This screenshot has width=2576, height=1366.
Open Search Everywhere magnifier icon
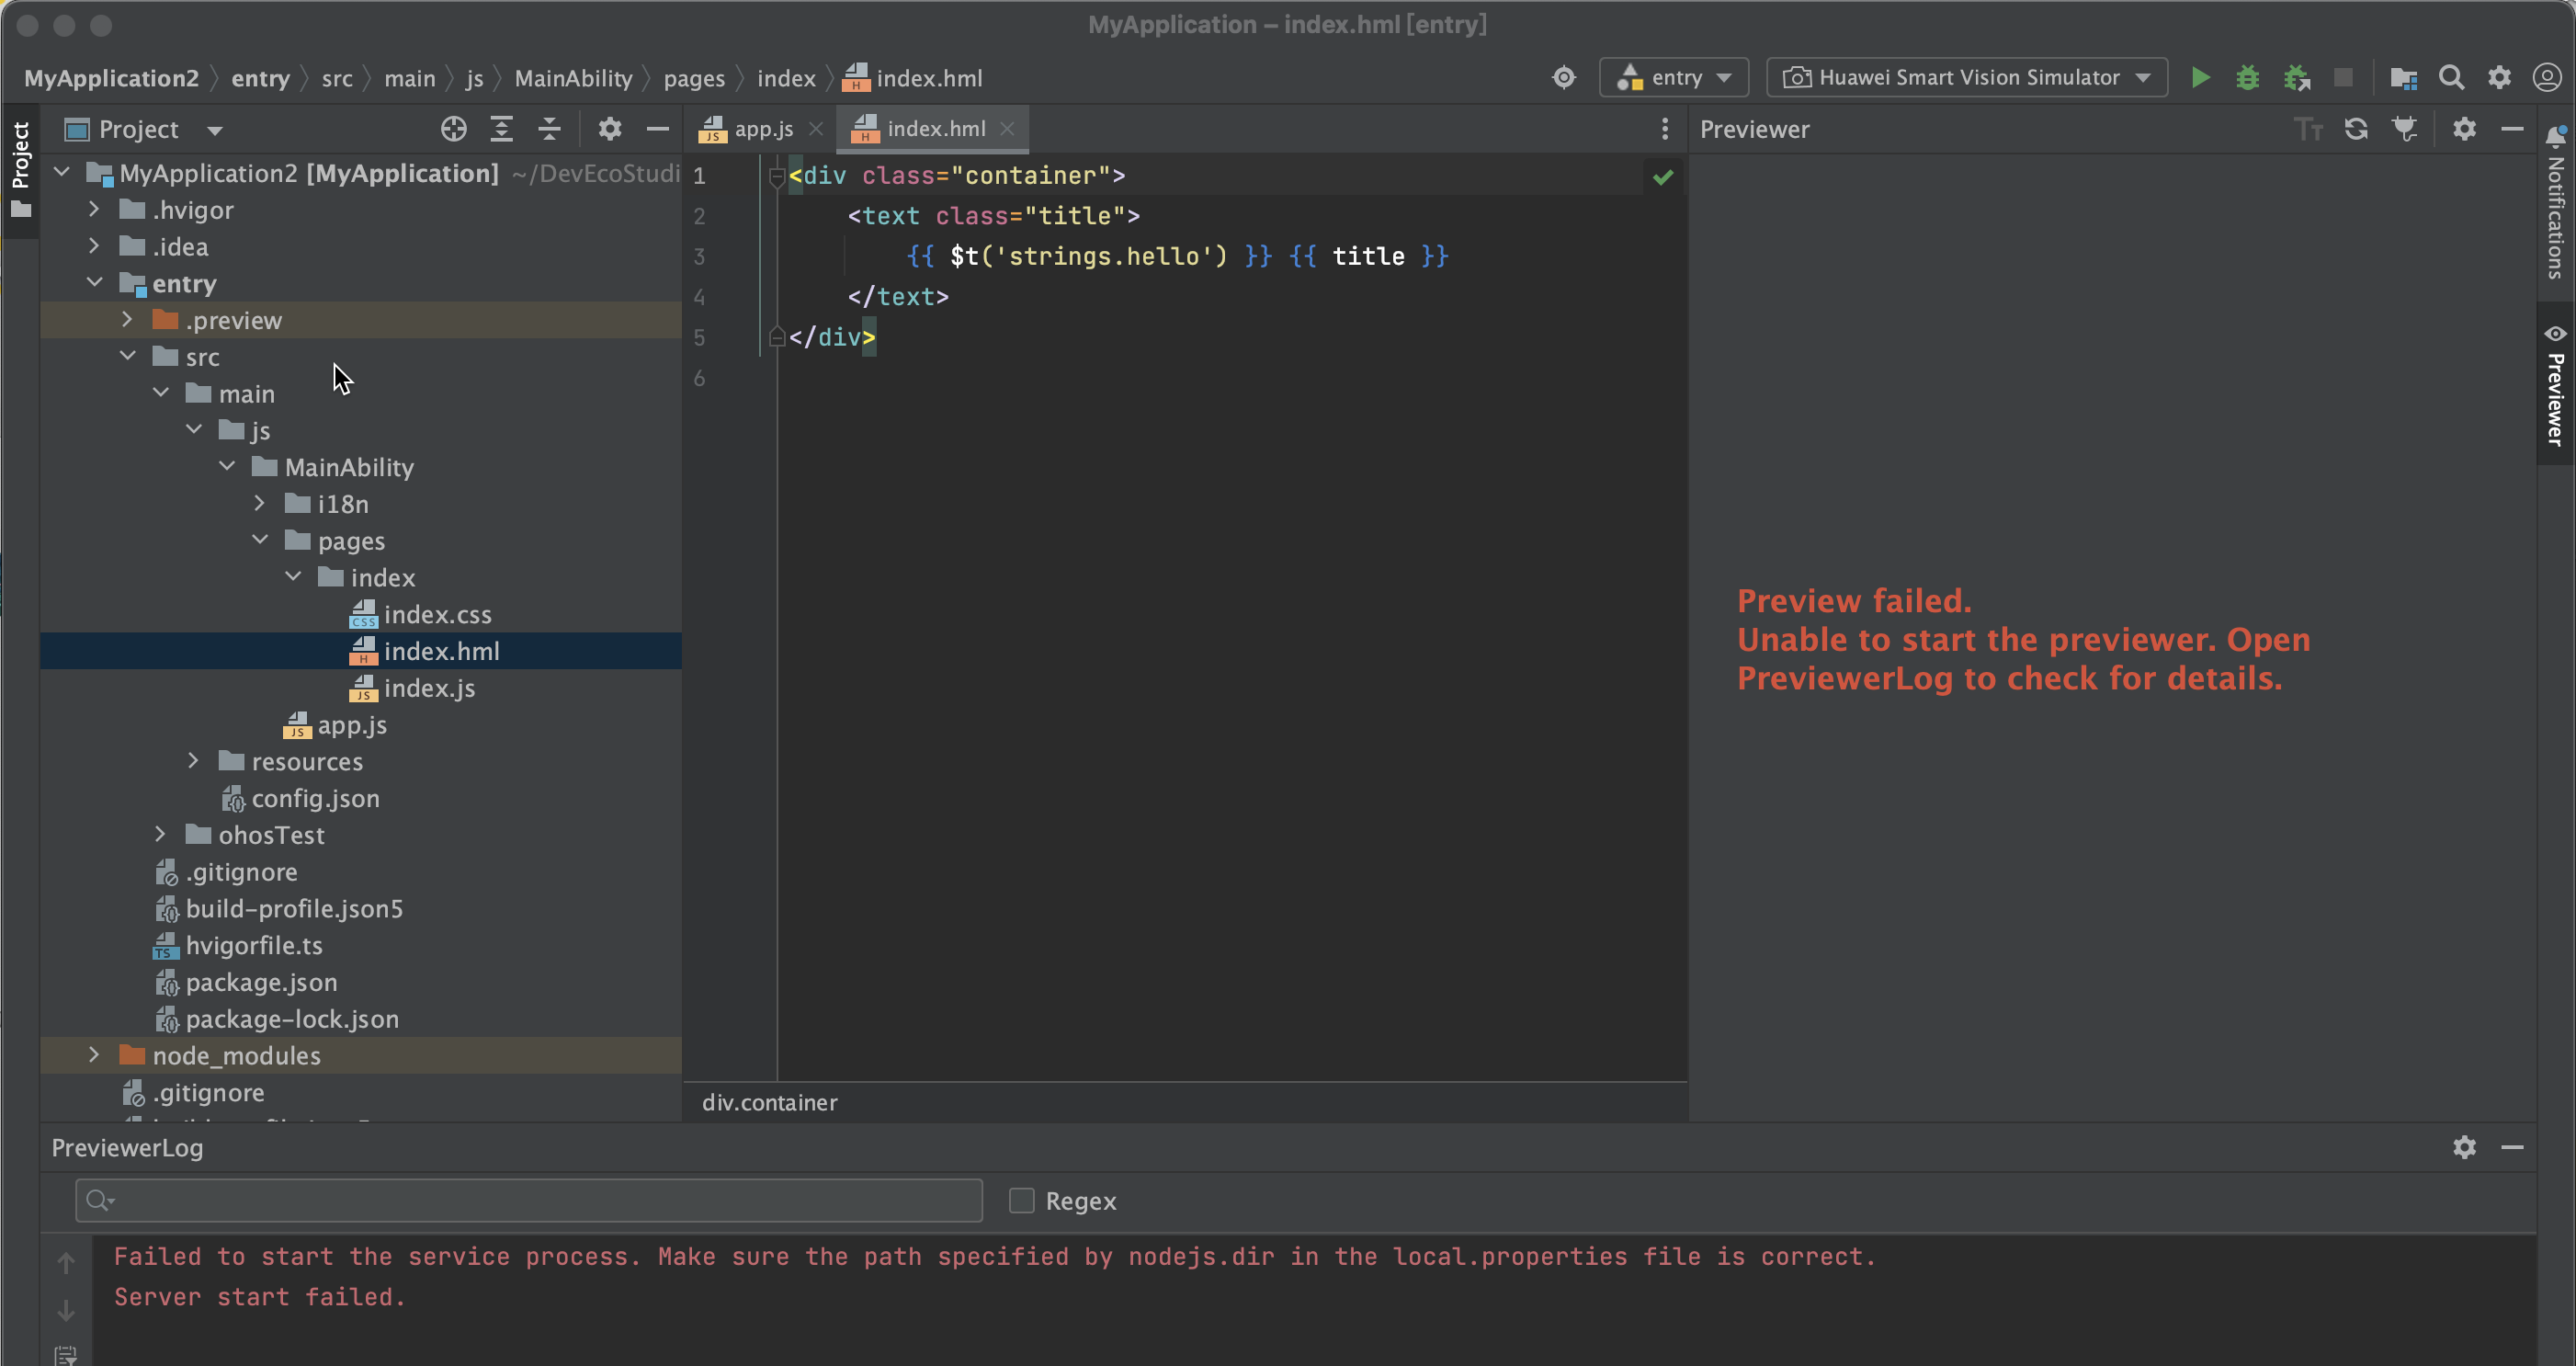coord(2451,78)
